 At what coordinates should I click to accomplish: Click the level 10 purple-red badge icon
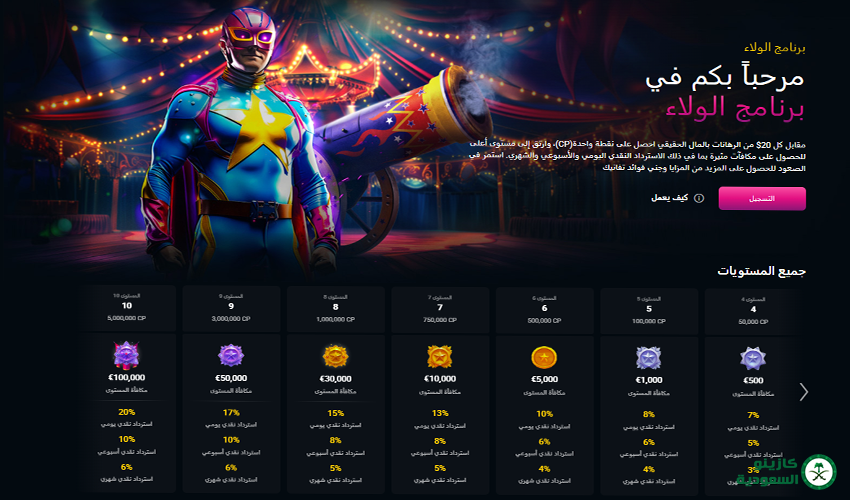126,356
